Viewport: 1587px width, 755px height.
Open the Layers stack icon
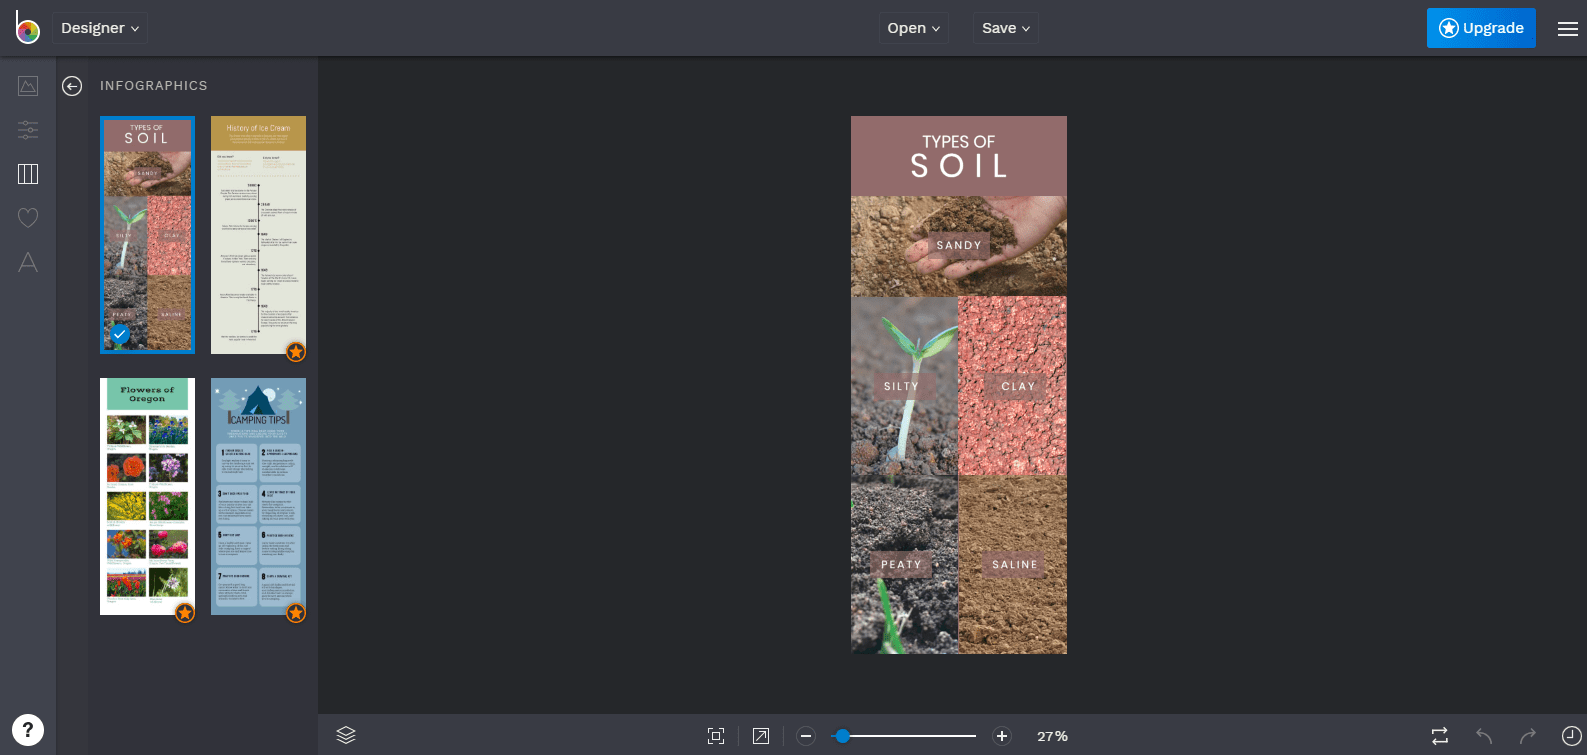tap(346, 735)
